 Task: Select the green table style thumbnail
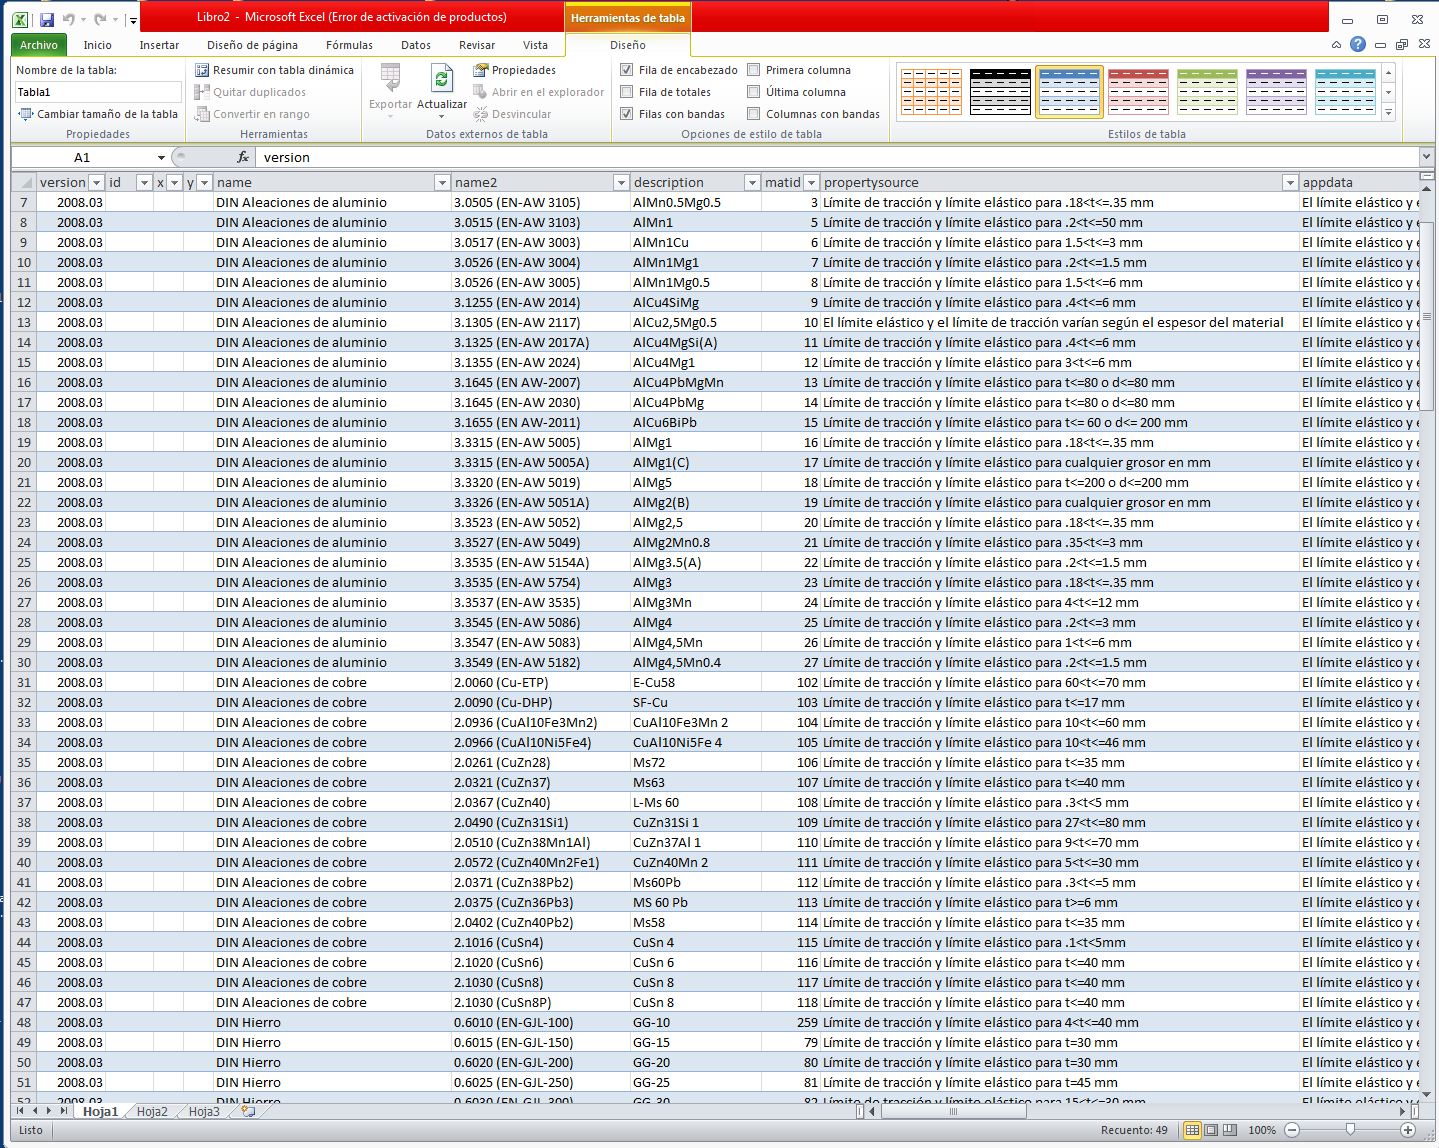(1207, 92)
